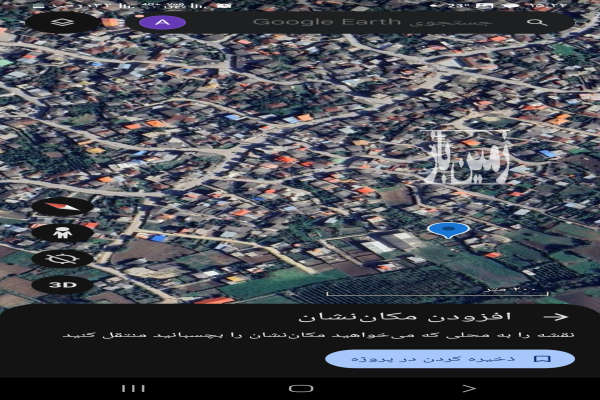Viewport: 600px width, 400px height.
Task: Tap the Android back navigation button
Action: click(468, 388)
